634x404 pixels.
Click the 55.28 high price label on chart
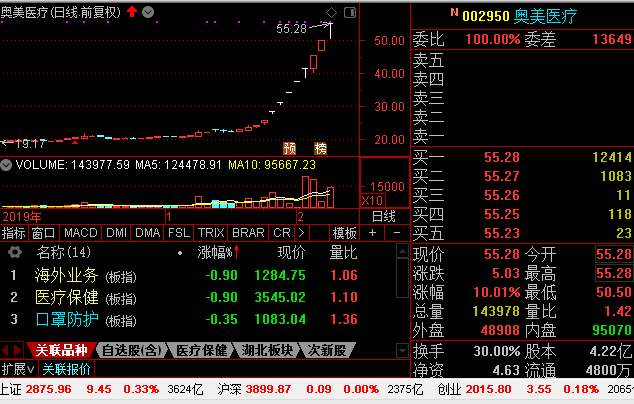click(x=292, y=28)
